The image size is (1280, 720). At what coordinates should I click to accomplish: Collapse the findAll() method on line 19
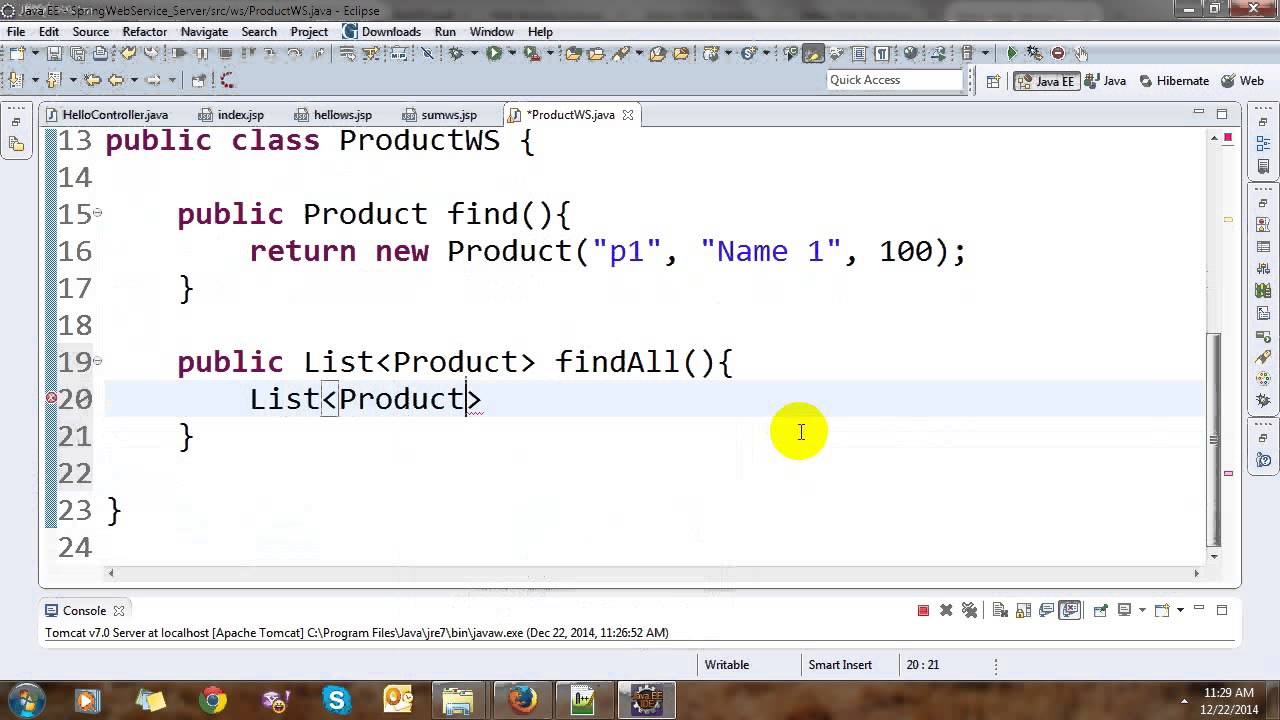click(x=97, y=360)
